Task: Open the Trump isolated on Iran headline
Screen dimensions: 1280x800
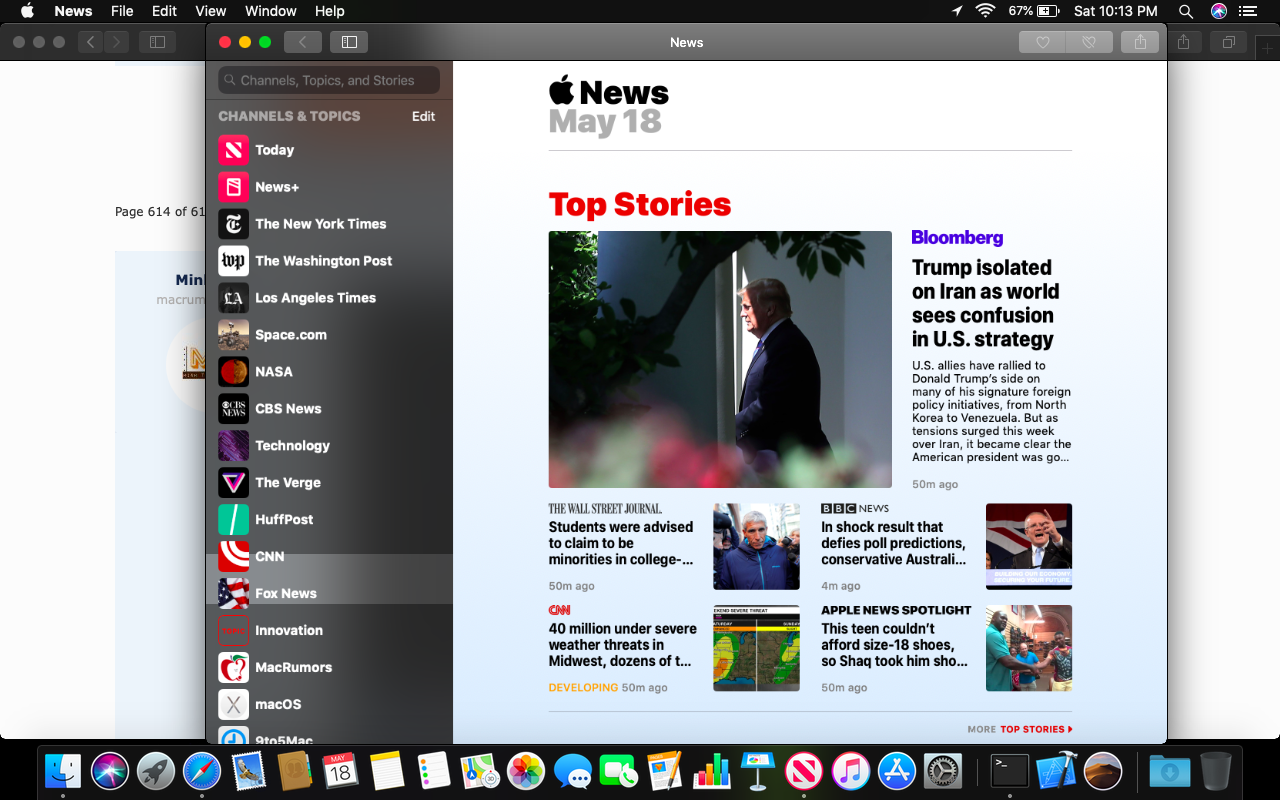Action: (x=985, y=303)
